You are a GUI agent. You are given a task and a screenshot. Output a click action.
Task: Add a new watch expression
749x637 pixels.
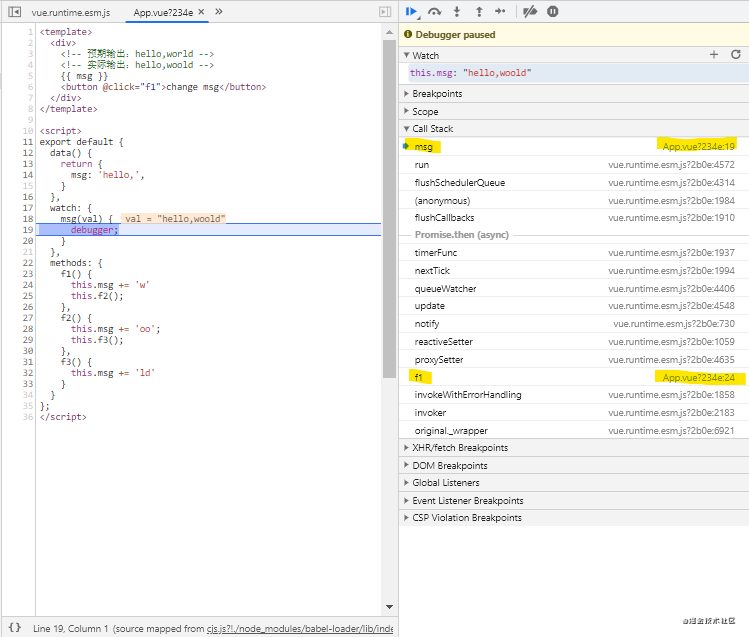coord(714,55)
